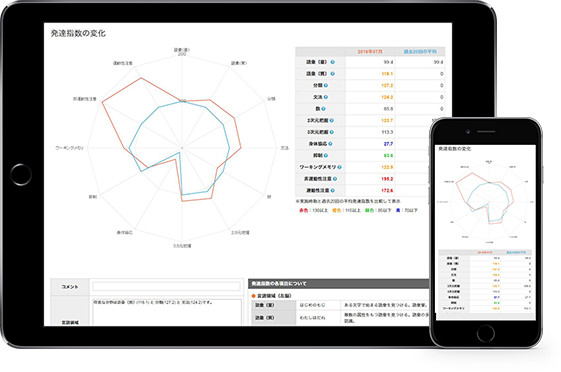The image size is (561, 372).
Task: Click radar chart axis label 身体協応
Action: 125,232
